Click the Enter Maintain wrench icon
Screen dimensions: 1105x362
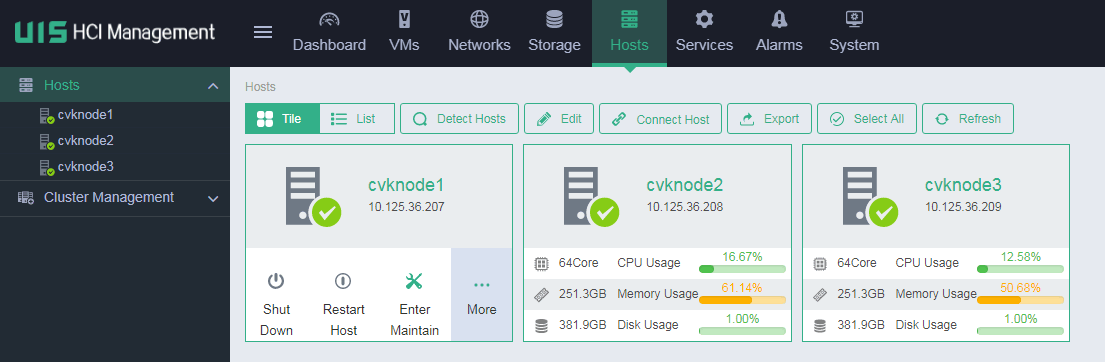414,282
